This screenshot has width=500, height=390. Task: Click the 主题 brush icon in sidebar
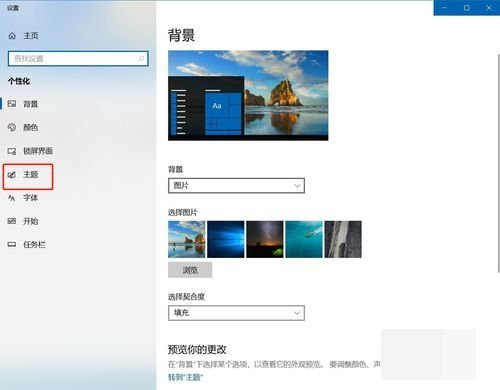(x=12, y=174)
